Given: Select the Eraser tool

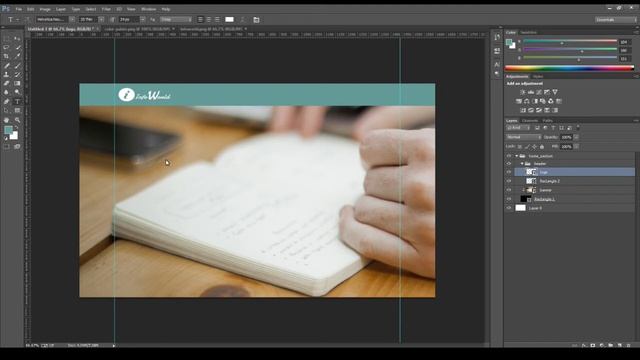Looking at the screenshot, I should click(7, 83).
